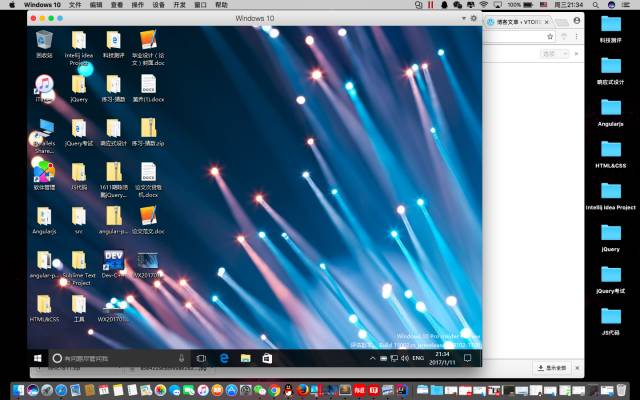Bookmark page with Chrome star icon
The width and height of the screenshot is (640, 400).
550,37
